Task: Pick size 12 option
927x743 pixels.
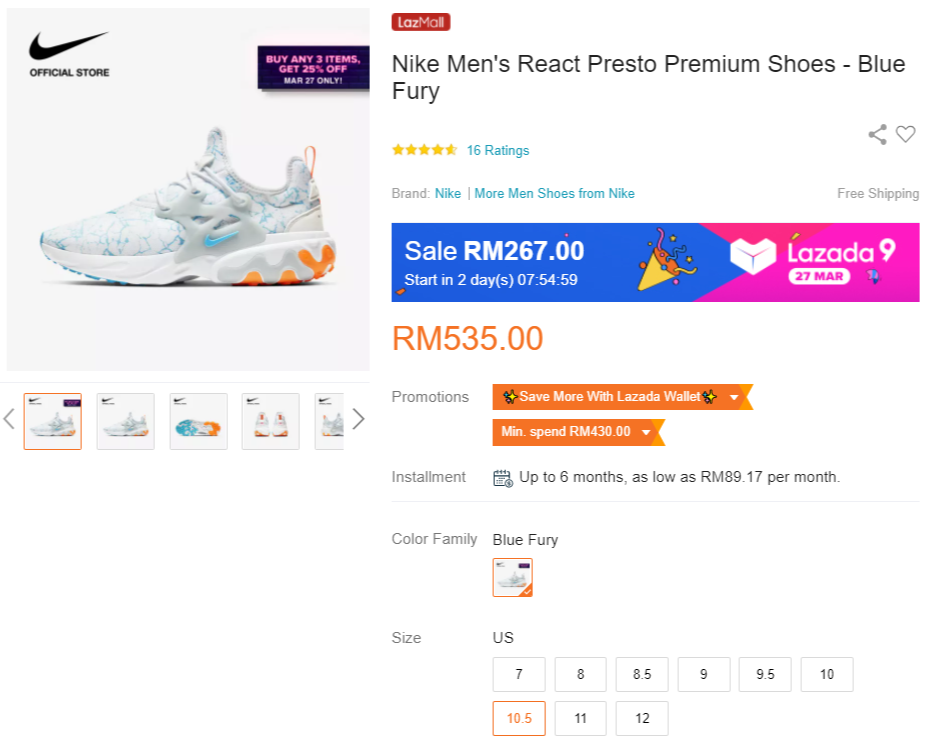Action: click(642, 718)
